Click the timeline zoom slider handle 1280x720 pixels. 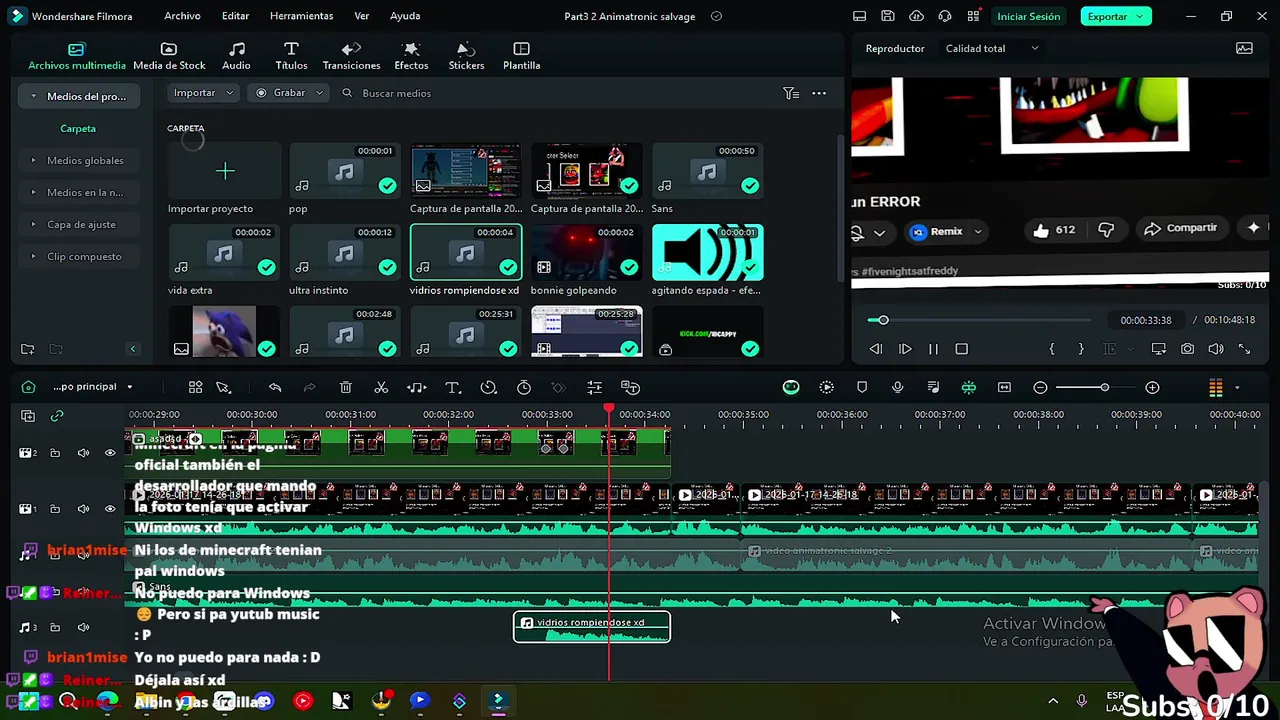click(1104, 387)
